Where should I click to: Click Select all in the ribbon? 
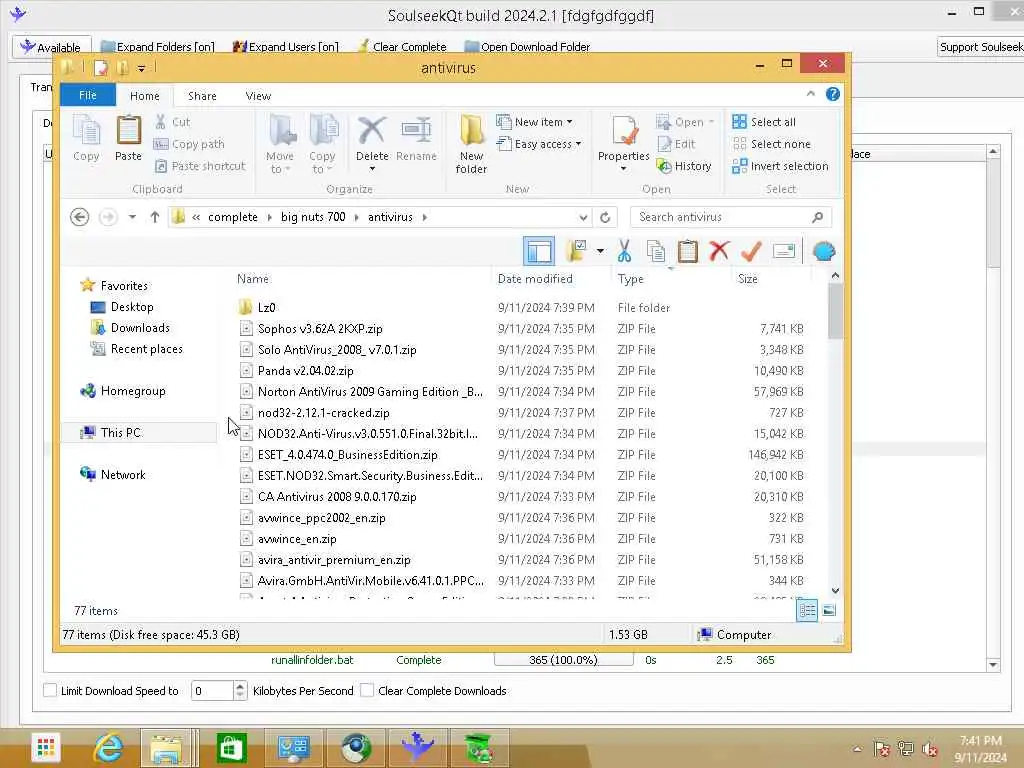(764, 122)
